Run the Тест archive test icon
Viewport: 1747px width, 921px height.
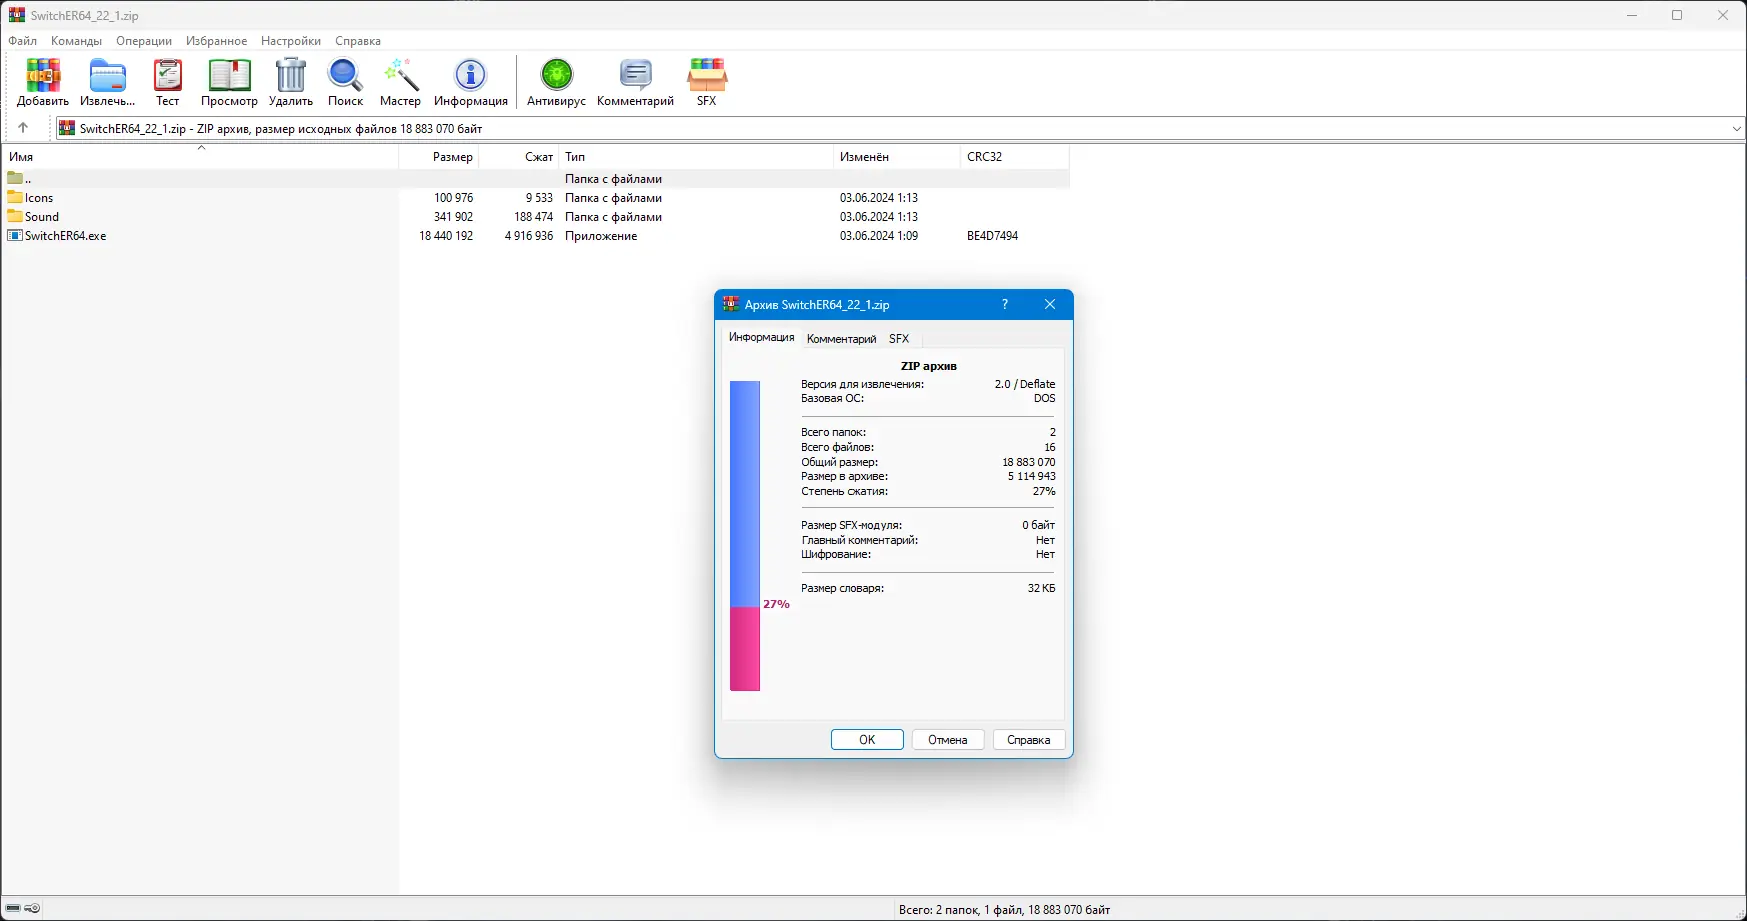(168, 76)
